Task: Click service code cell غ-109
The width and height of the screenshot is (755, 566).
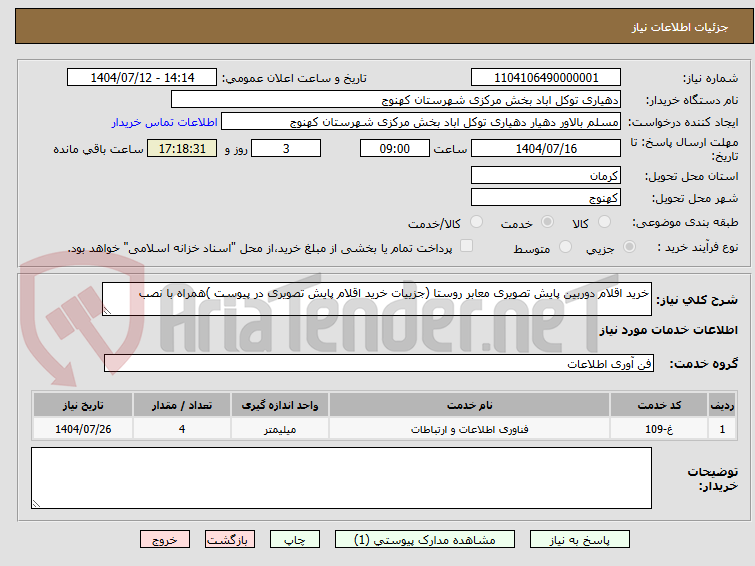Action: tap(658, 429)
